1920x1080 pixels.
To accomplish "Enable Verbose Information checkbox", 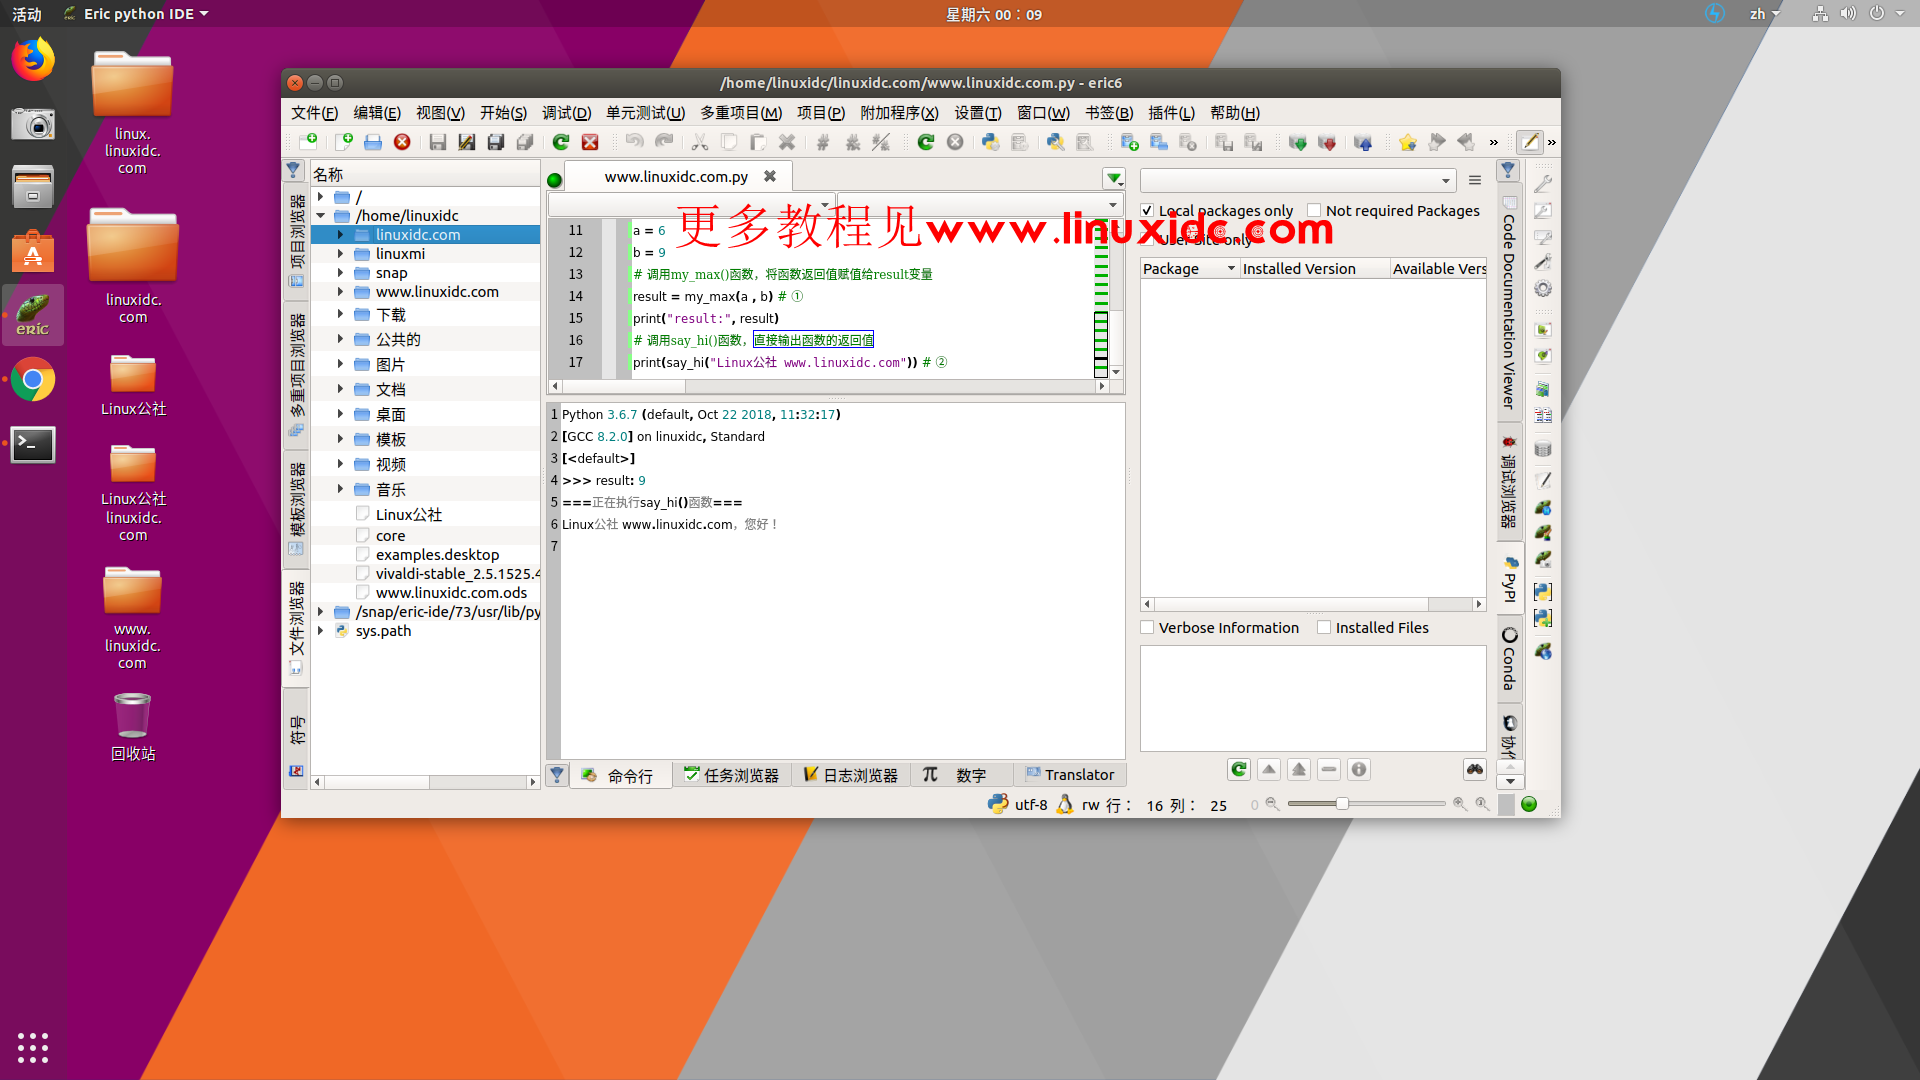I will pyautogui.click(x=1147, y=627).
